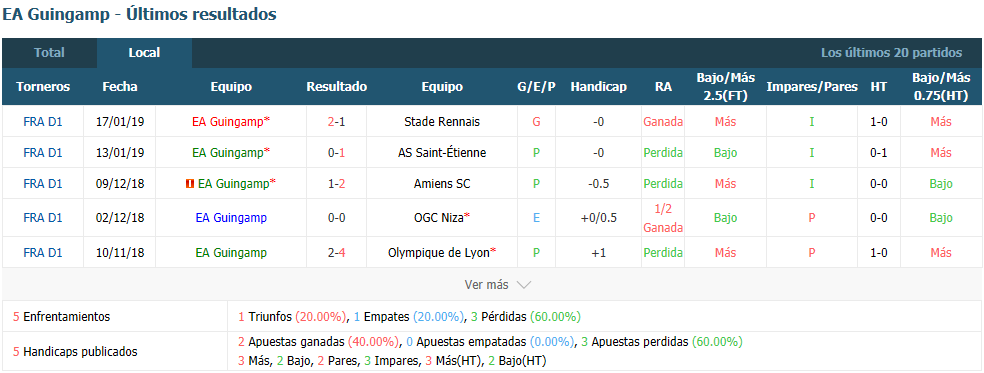
Task: Open the FRA D1 link for 17/01/19
Action: [x=43, y=121]
